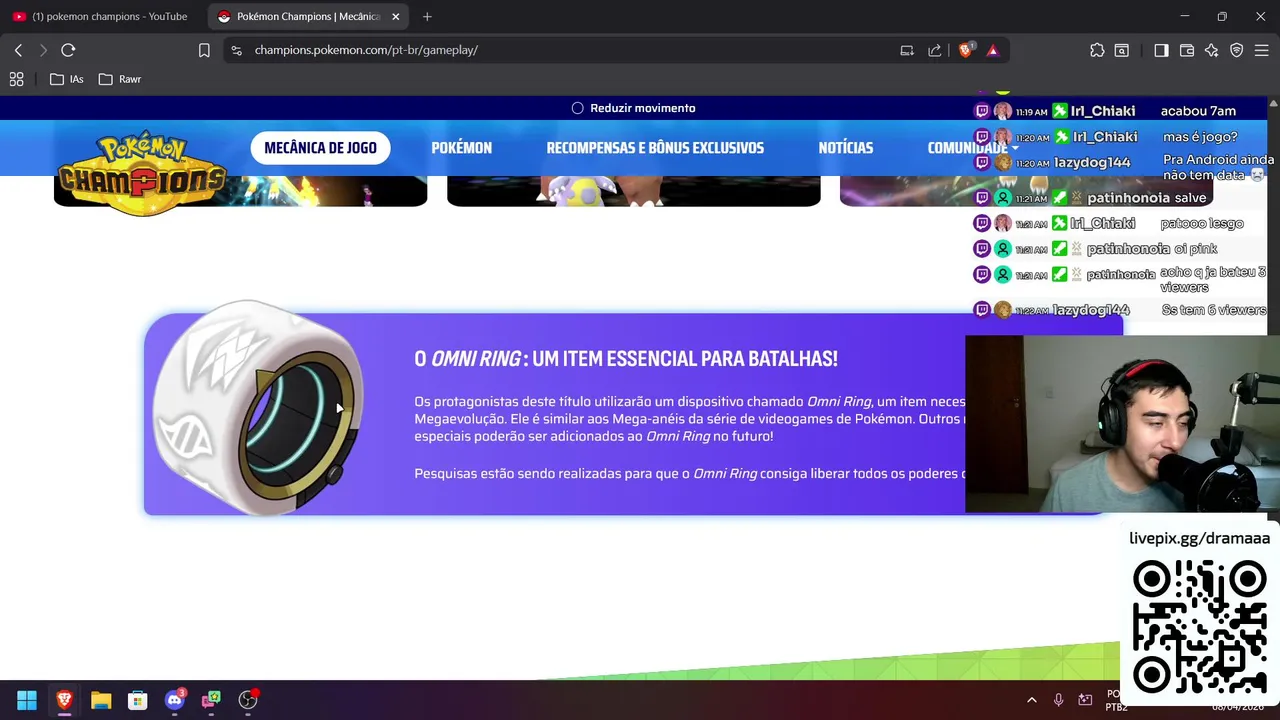Open File Explorer from taskbar

coord(101,700)
